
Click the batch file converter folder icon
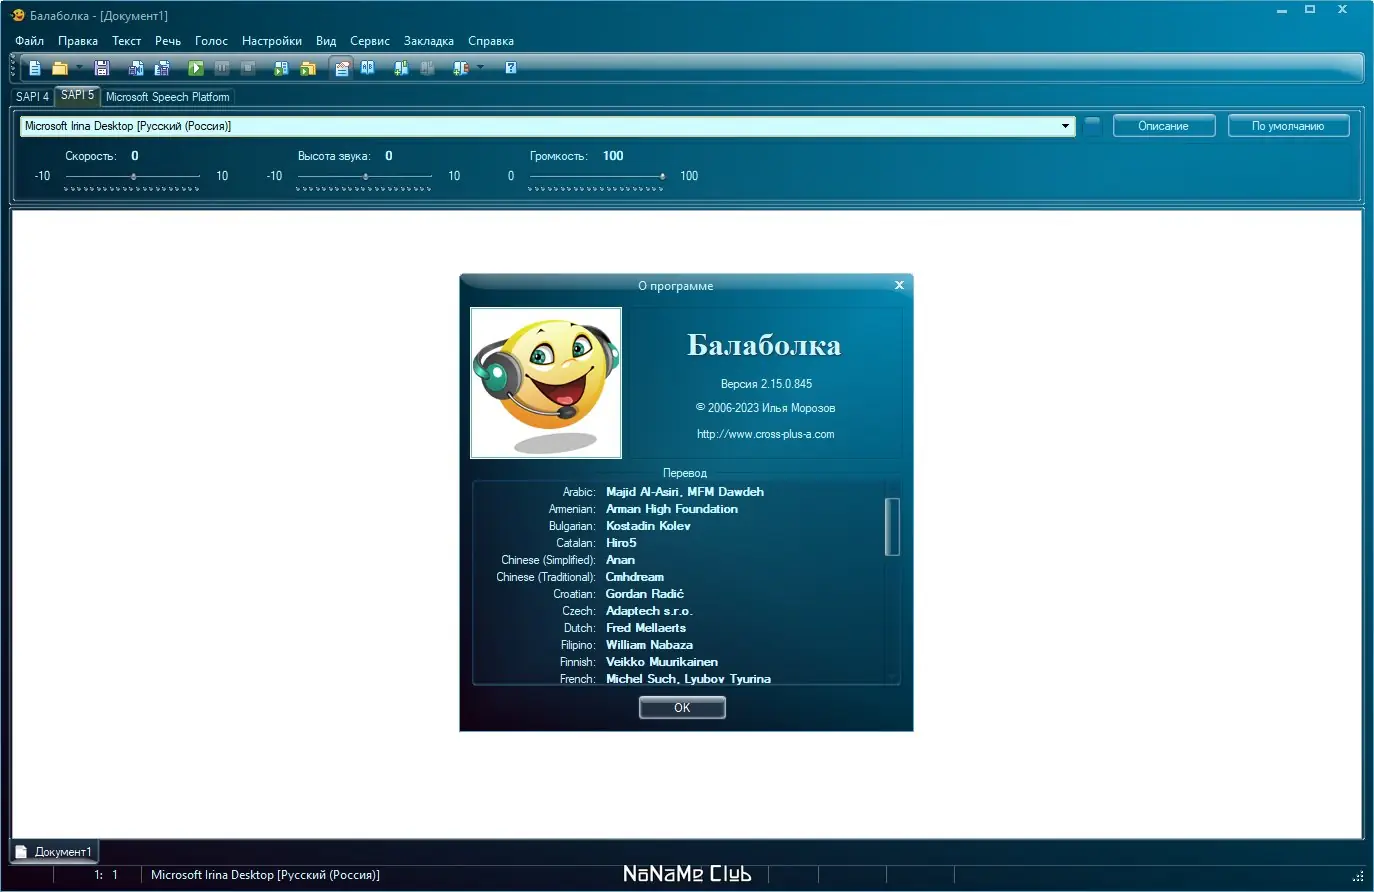click(308, 68)
